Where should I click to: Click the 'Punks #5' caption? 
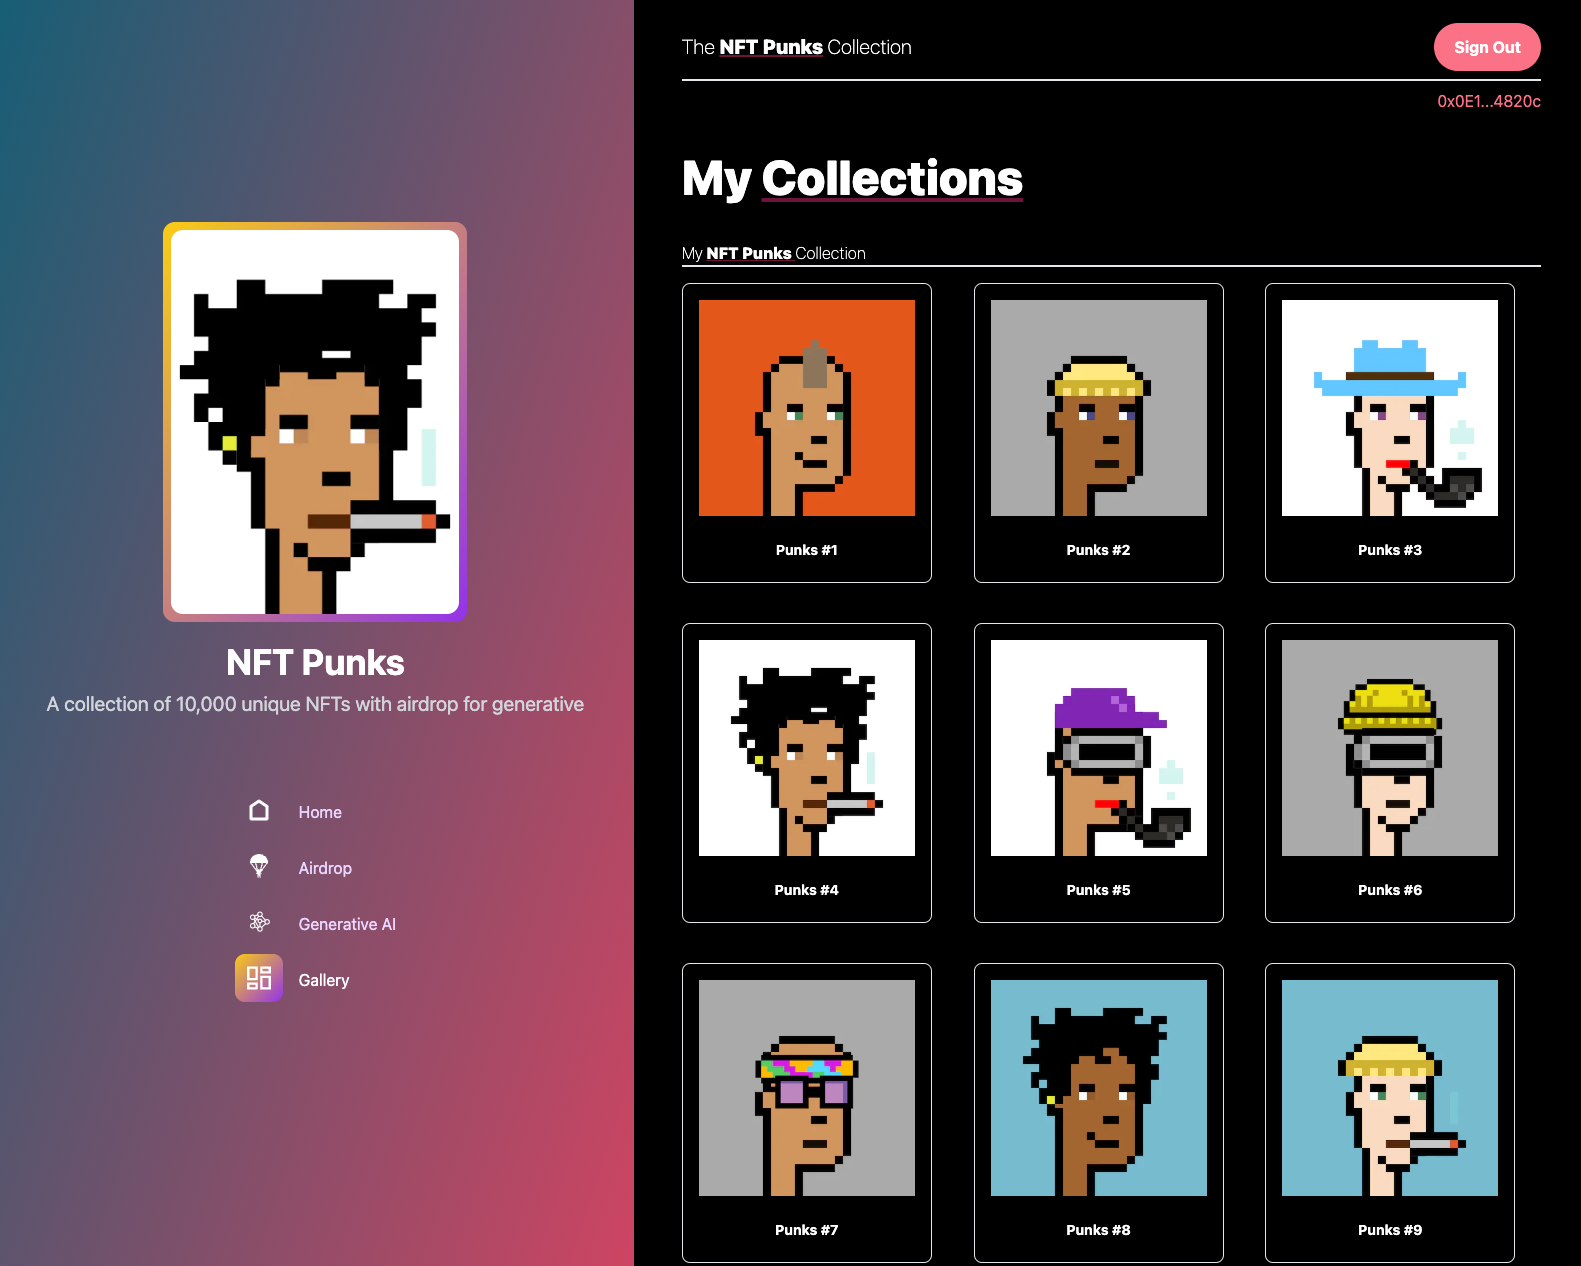(1099, 890)
